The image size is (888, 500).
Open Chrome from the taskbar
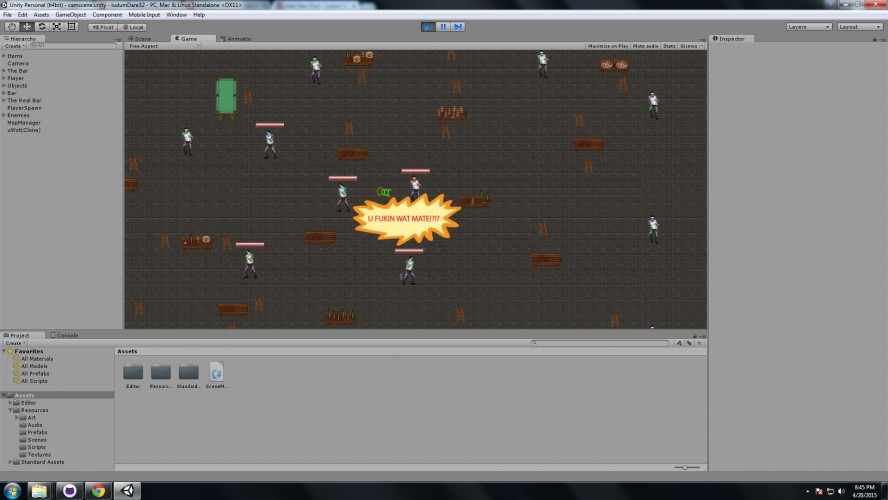coord(99,490)
